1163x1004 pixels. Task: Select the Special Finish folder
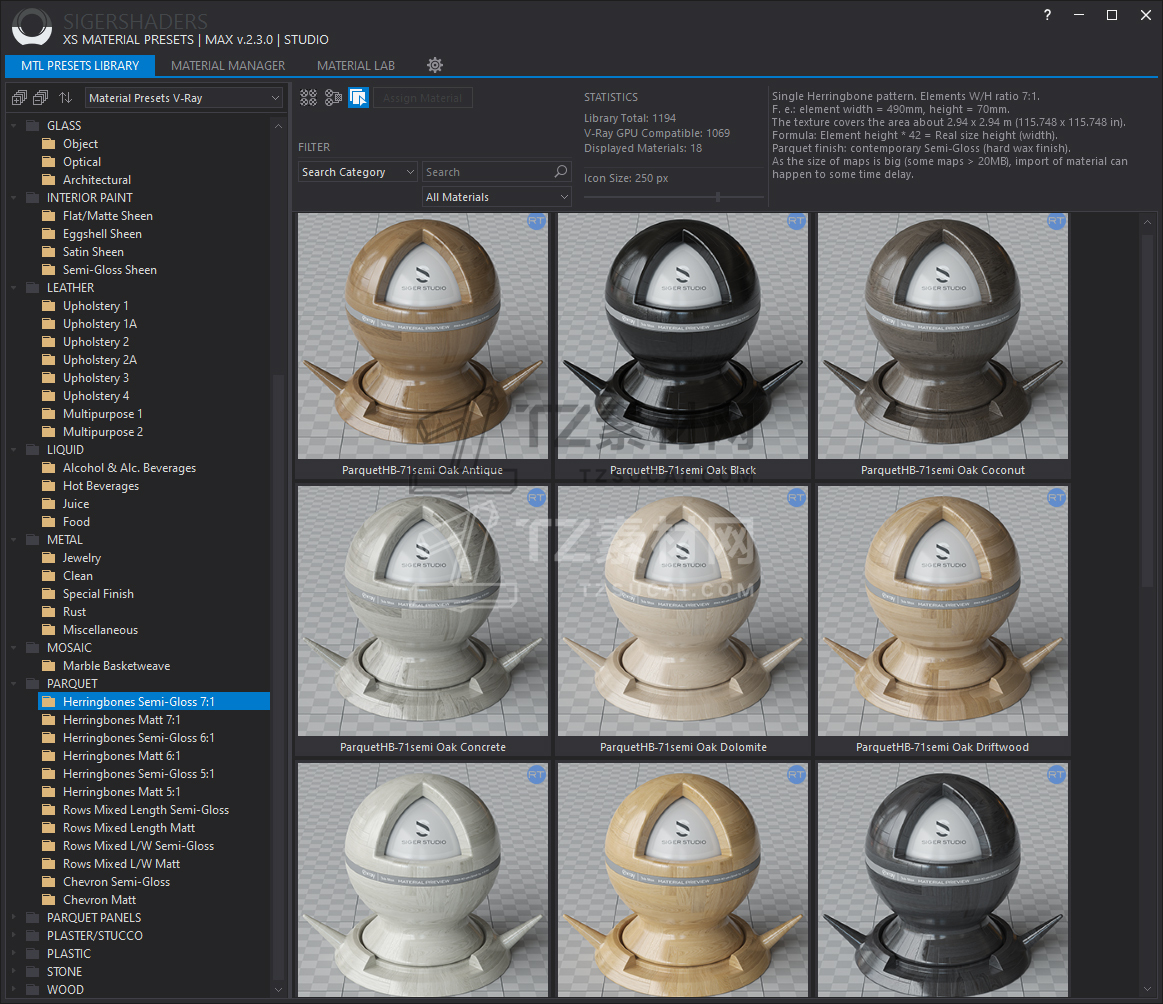click(x=98, y=594)
